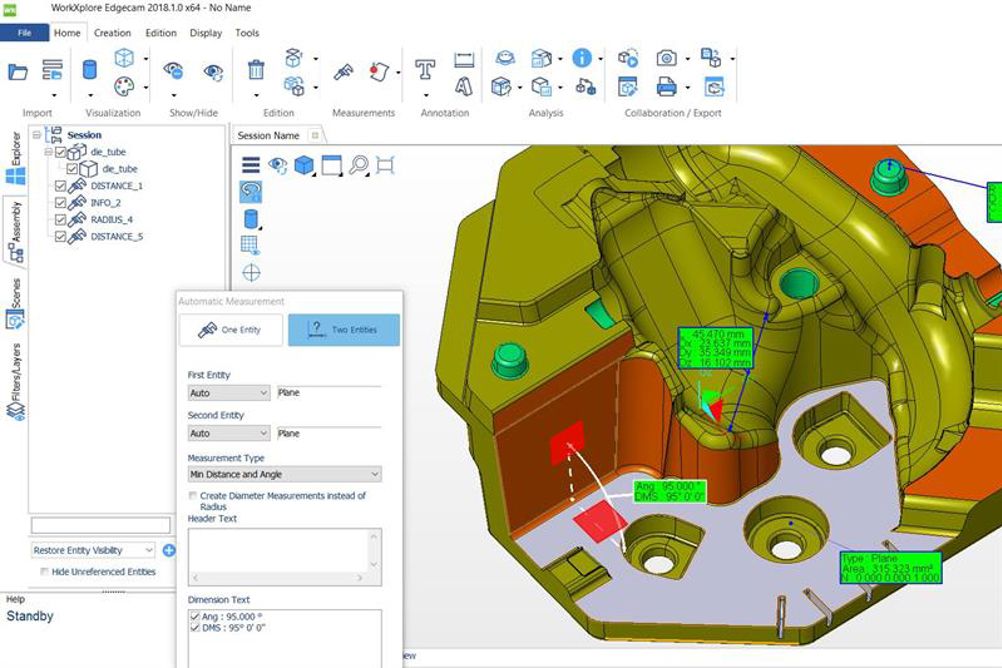Open the Filters/Layers side panel tab
Viewport: 1002px width, 668px height.
(15, 381)
